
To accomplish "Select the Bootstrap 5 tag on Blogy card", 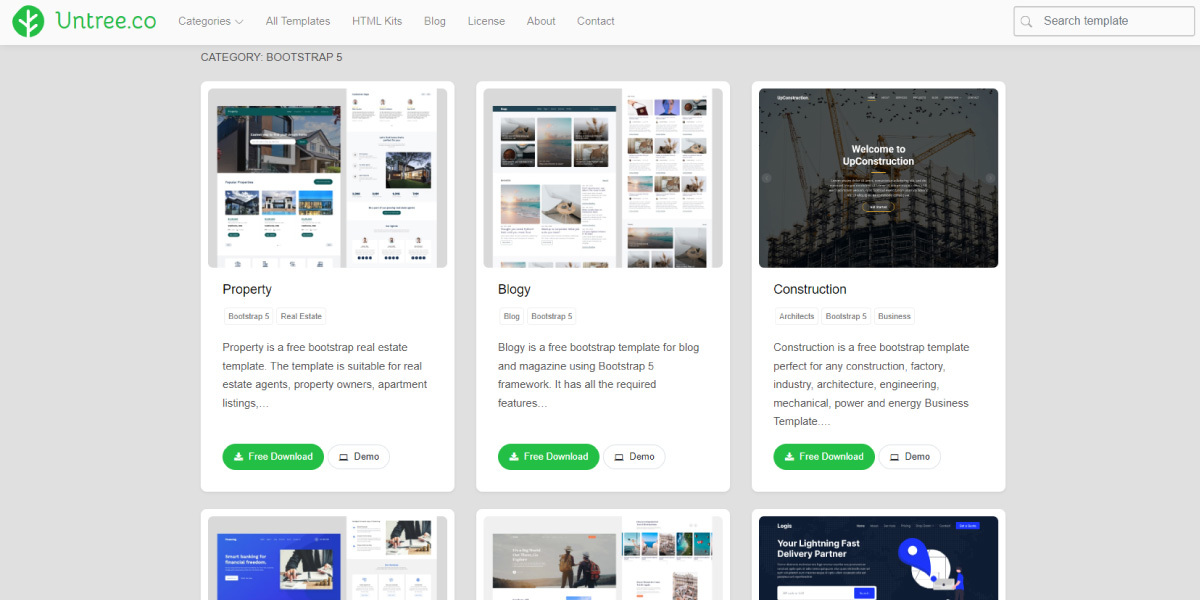I will (552, 316).
